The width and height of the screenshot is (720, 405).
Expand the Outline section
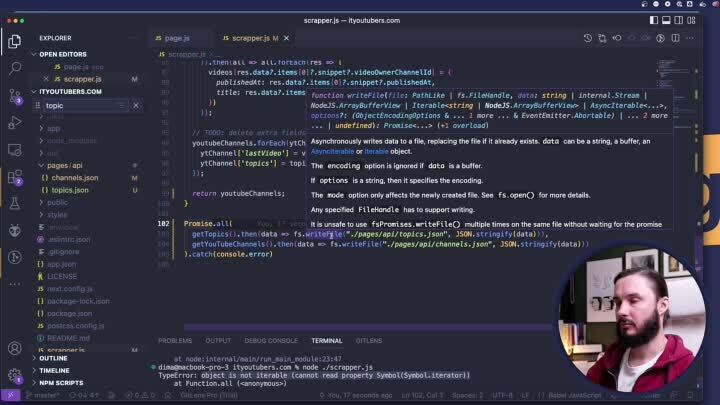pos(53,358)
